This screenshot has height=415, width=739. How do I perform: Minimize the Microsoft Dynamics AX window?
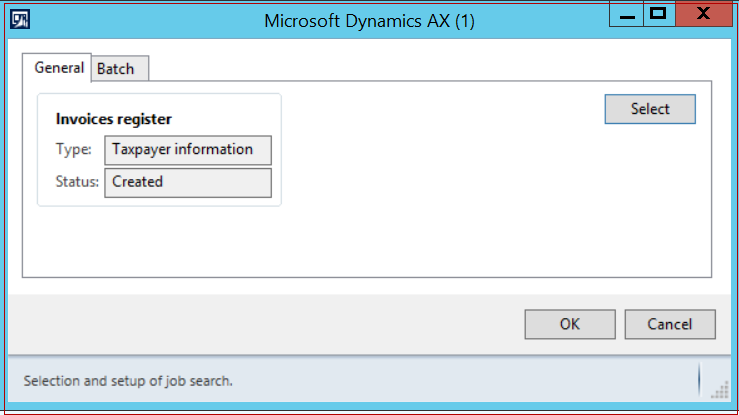(626, 14)
